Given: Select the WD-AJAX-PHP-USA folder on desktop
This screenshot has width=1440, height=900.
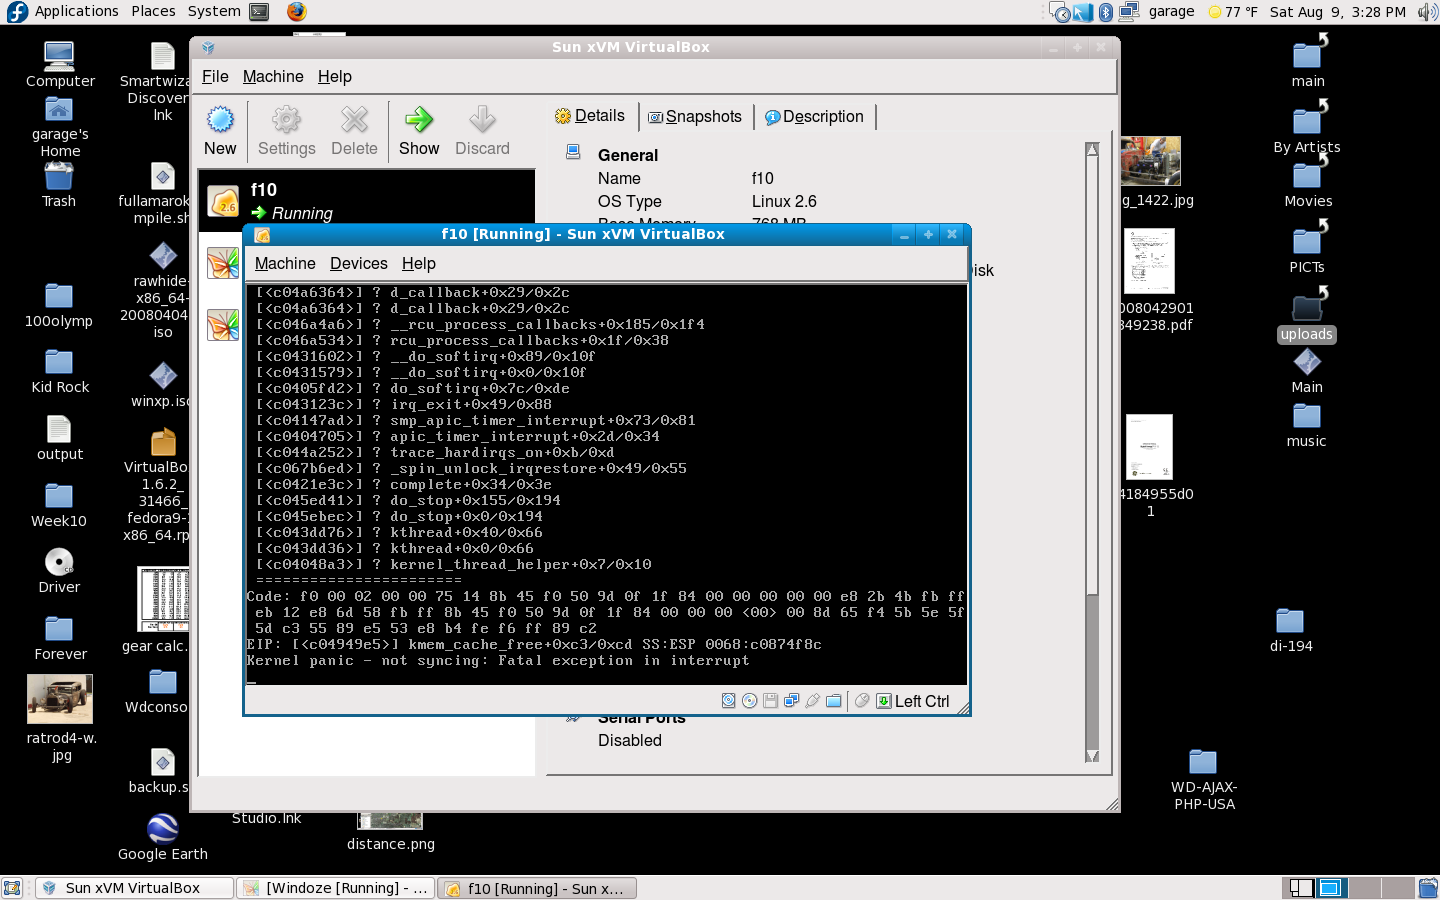Looking at the screenshot, I should pyautogui.click(x=1205, y=780).
